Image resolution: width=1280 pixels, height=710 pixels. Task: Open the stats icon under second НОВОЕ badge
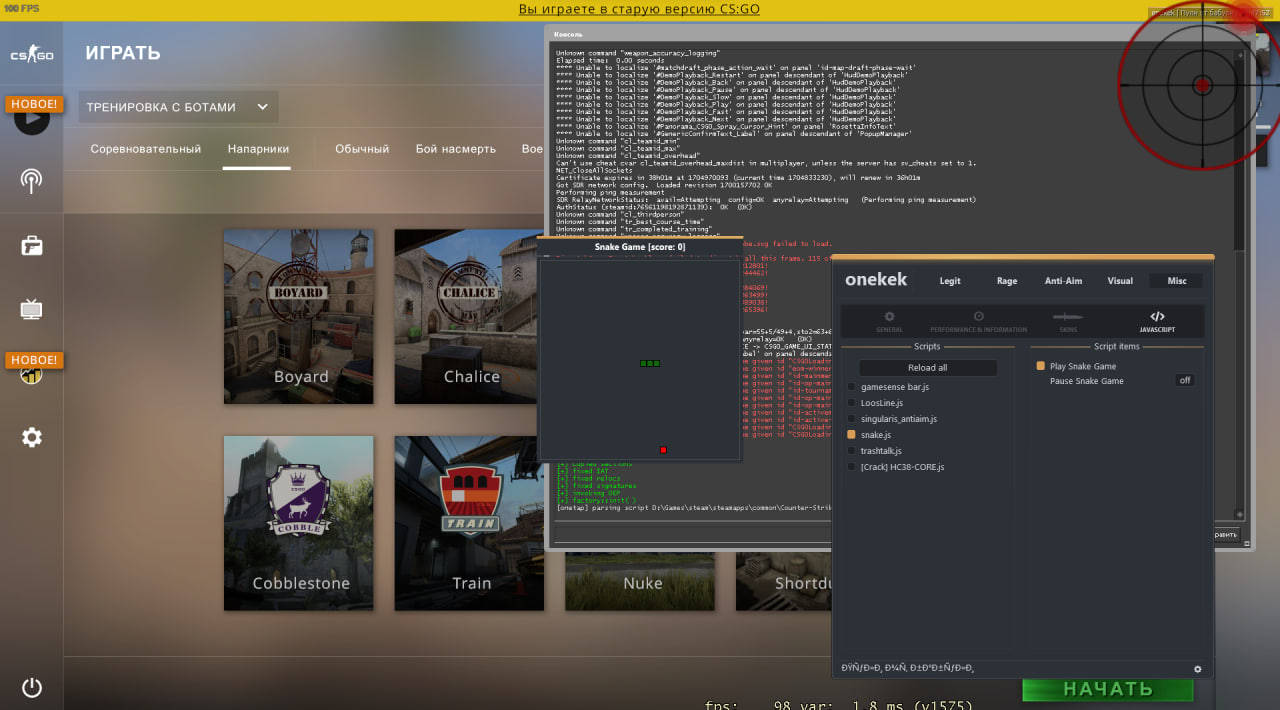[32, 375]
